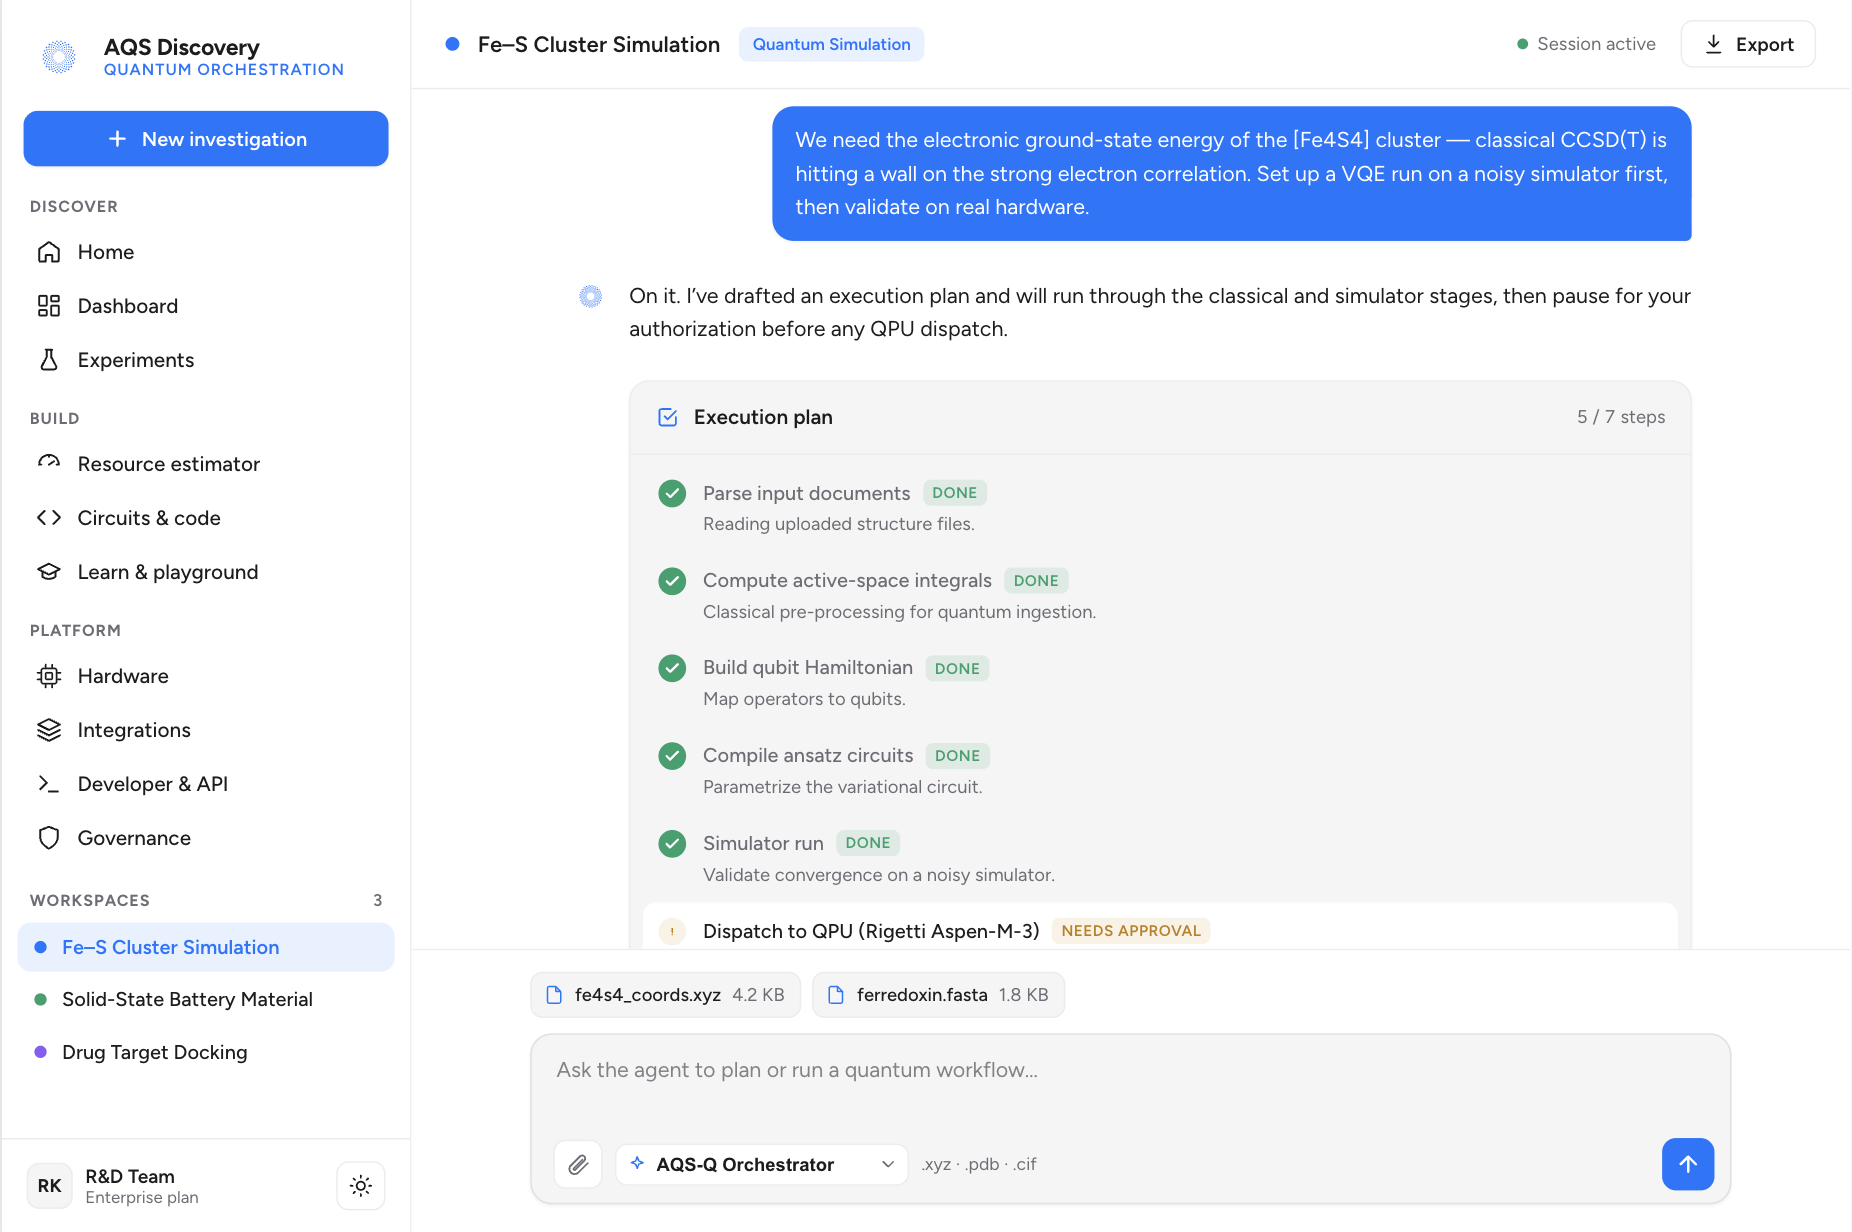The height and width of the screenshot is (1232, 1852).
Task: Open the Integrations layers icon
Action: point(49,730)
